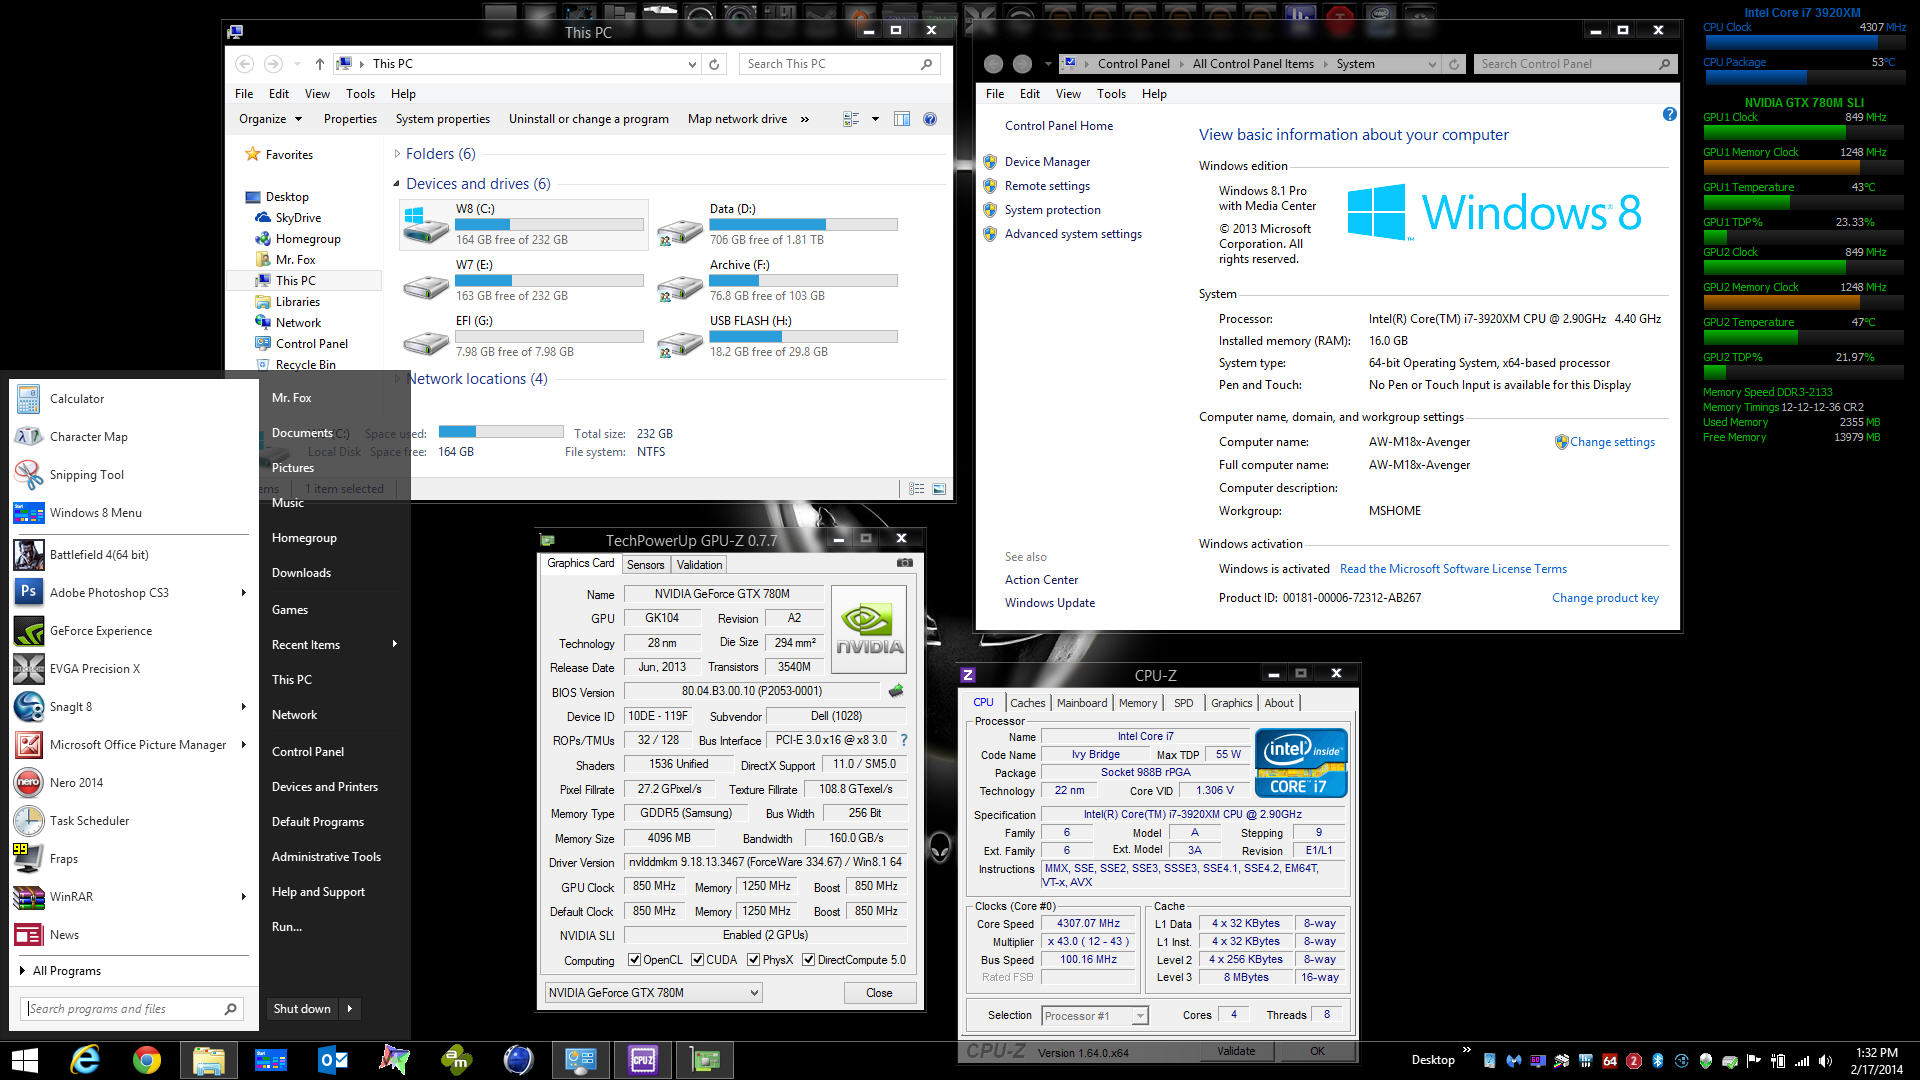Click the GPU-Z screenshot camera icon
1920x1080 pixels.
point(904,563)
